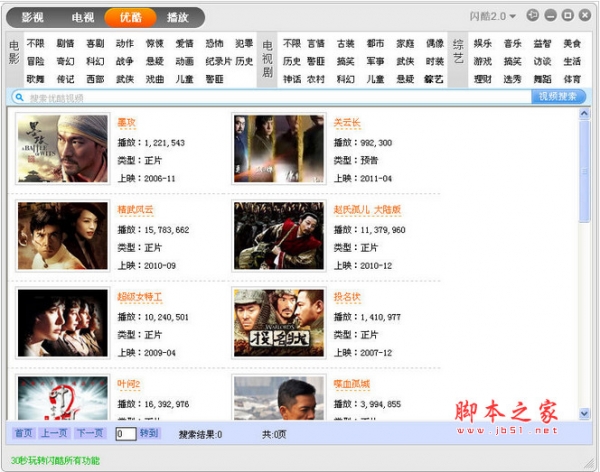Open the 墨攻 movie poster thumbnail
This screenshot has height=472, width=600.
coord(63,149)
